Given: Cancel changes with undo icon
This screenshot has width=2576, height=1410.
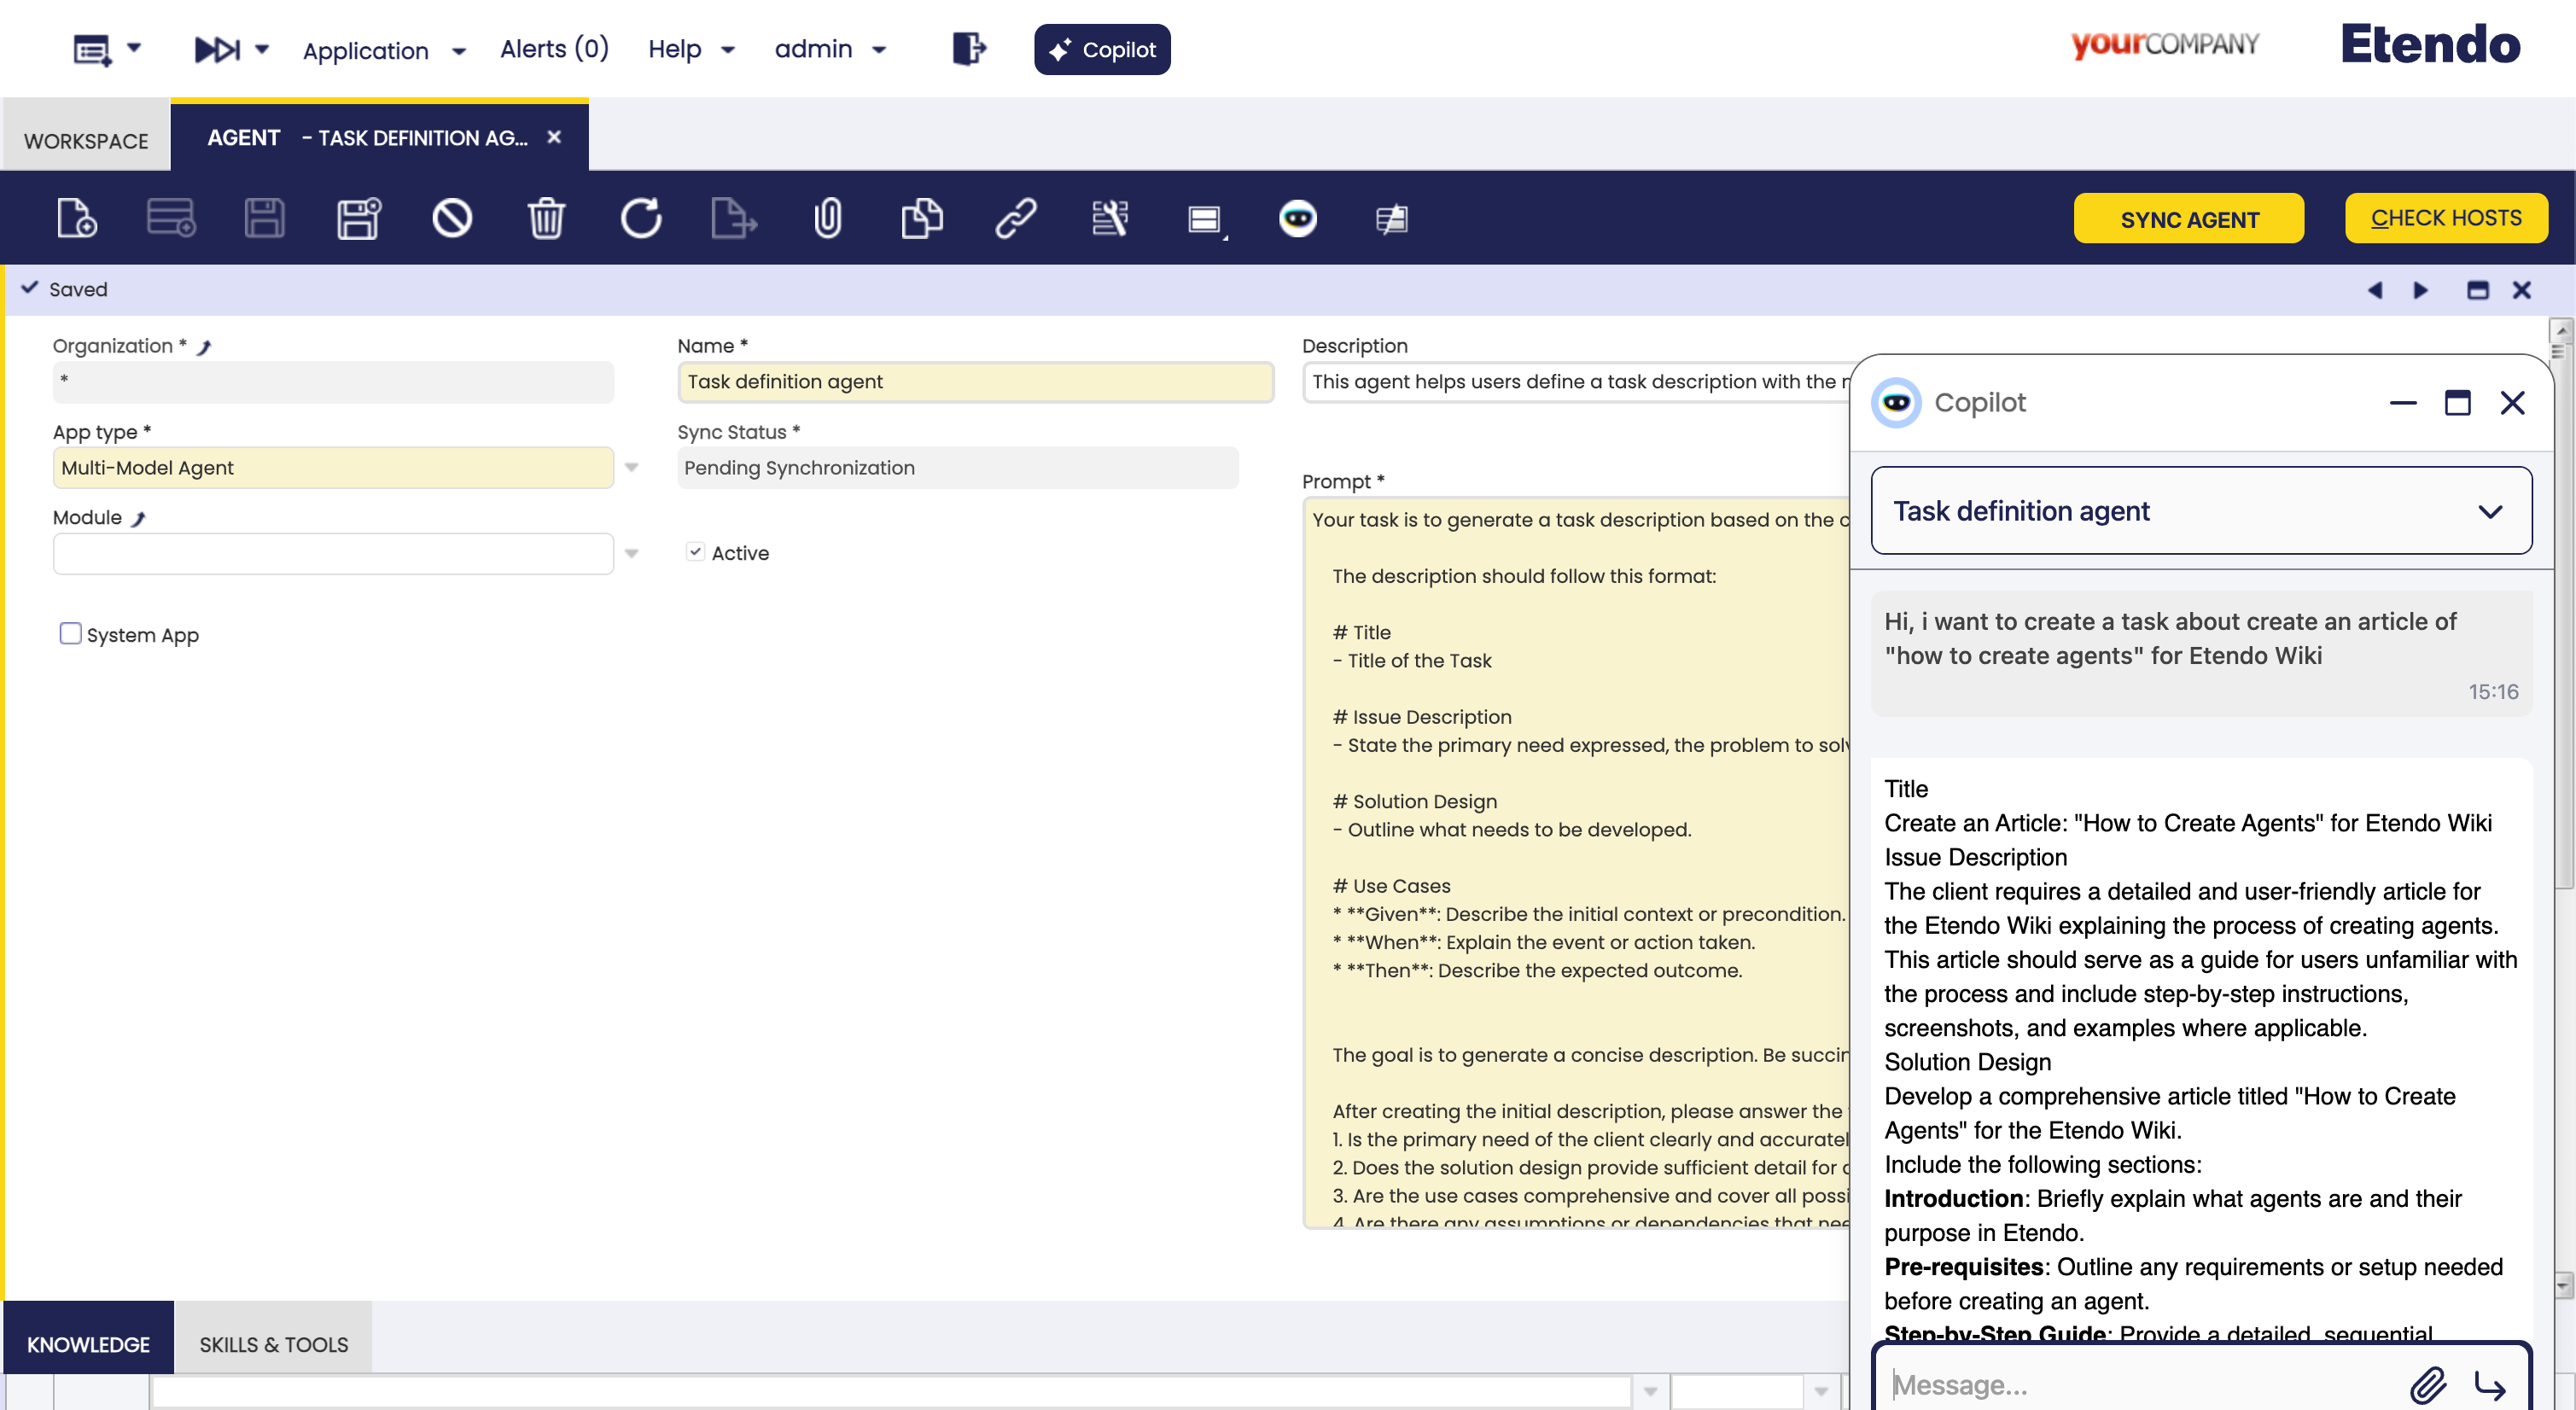Looking at the screenshot, I should click(452, 218).
